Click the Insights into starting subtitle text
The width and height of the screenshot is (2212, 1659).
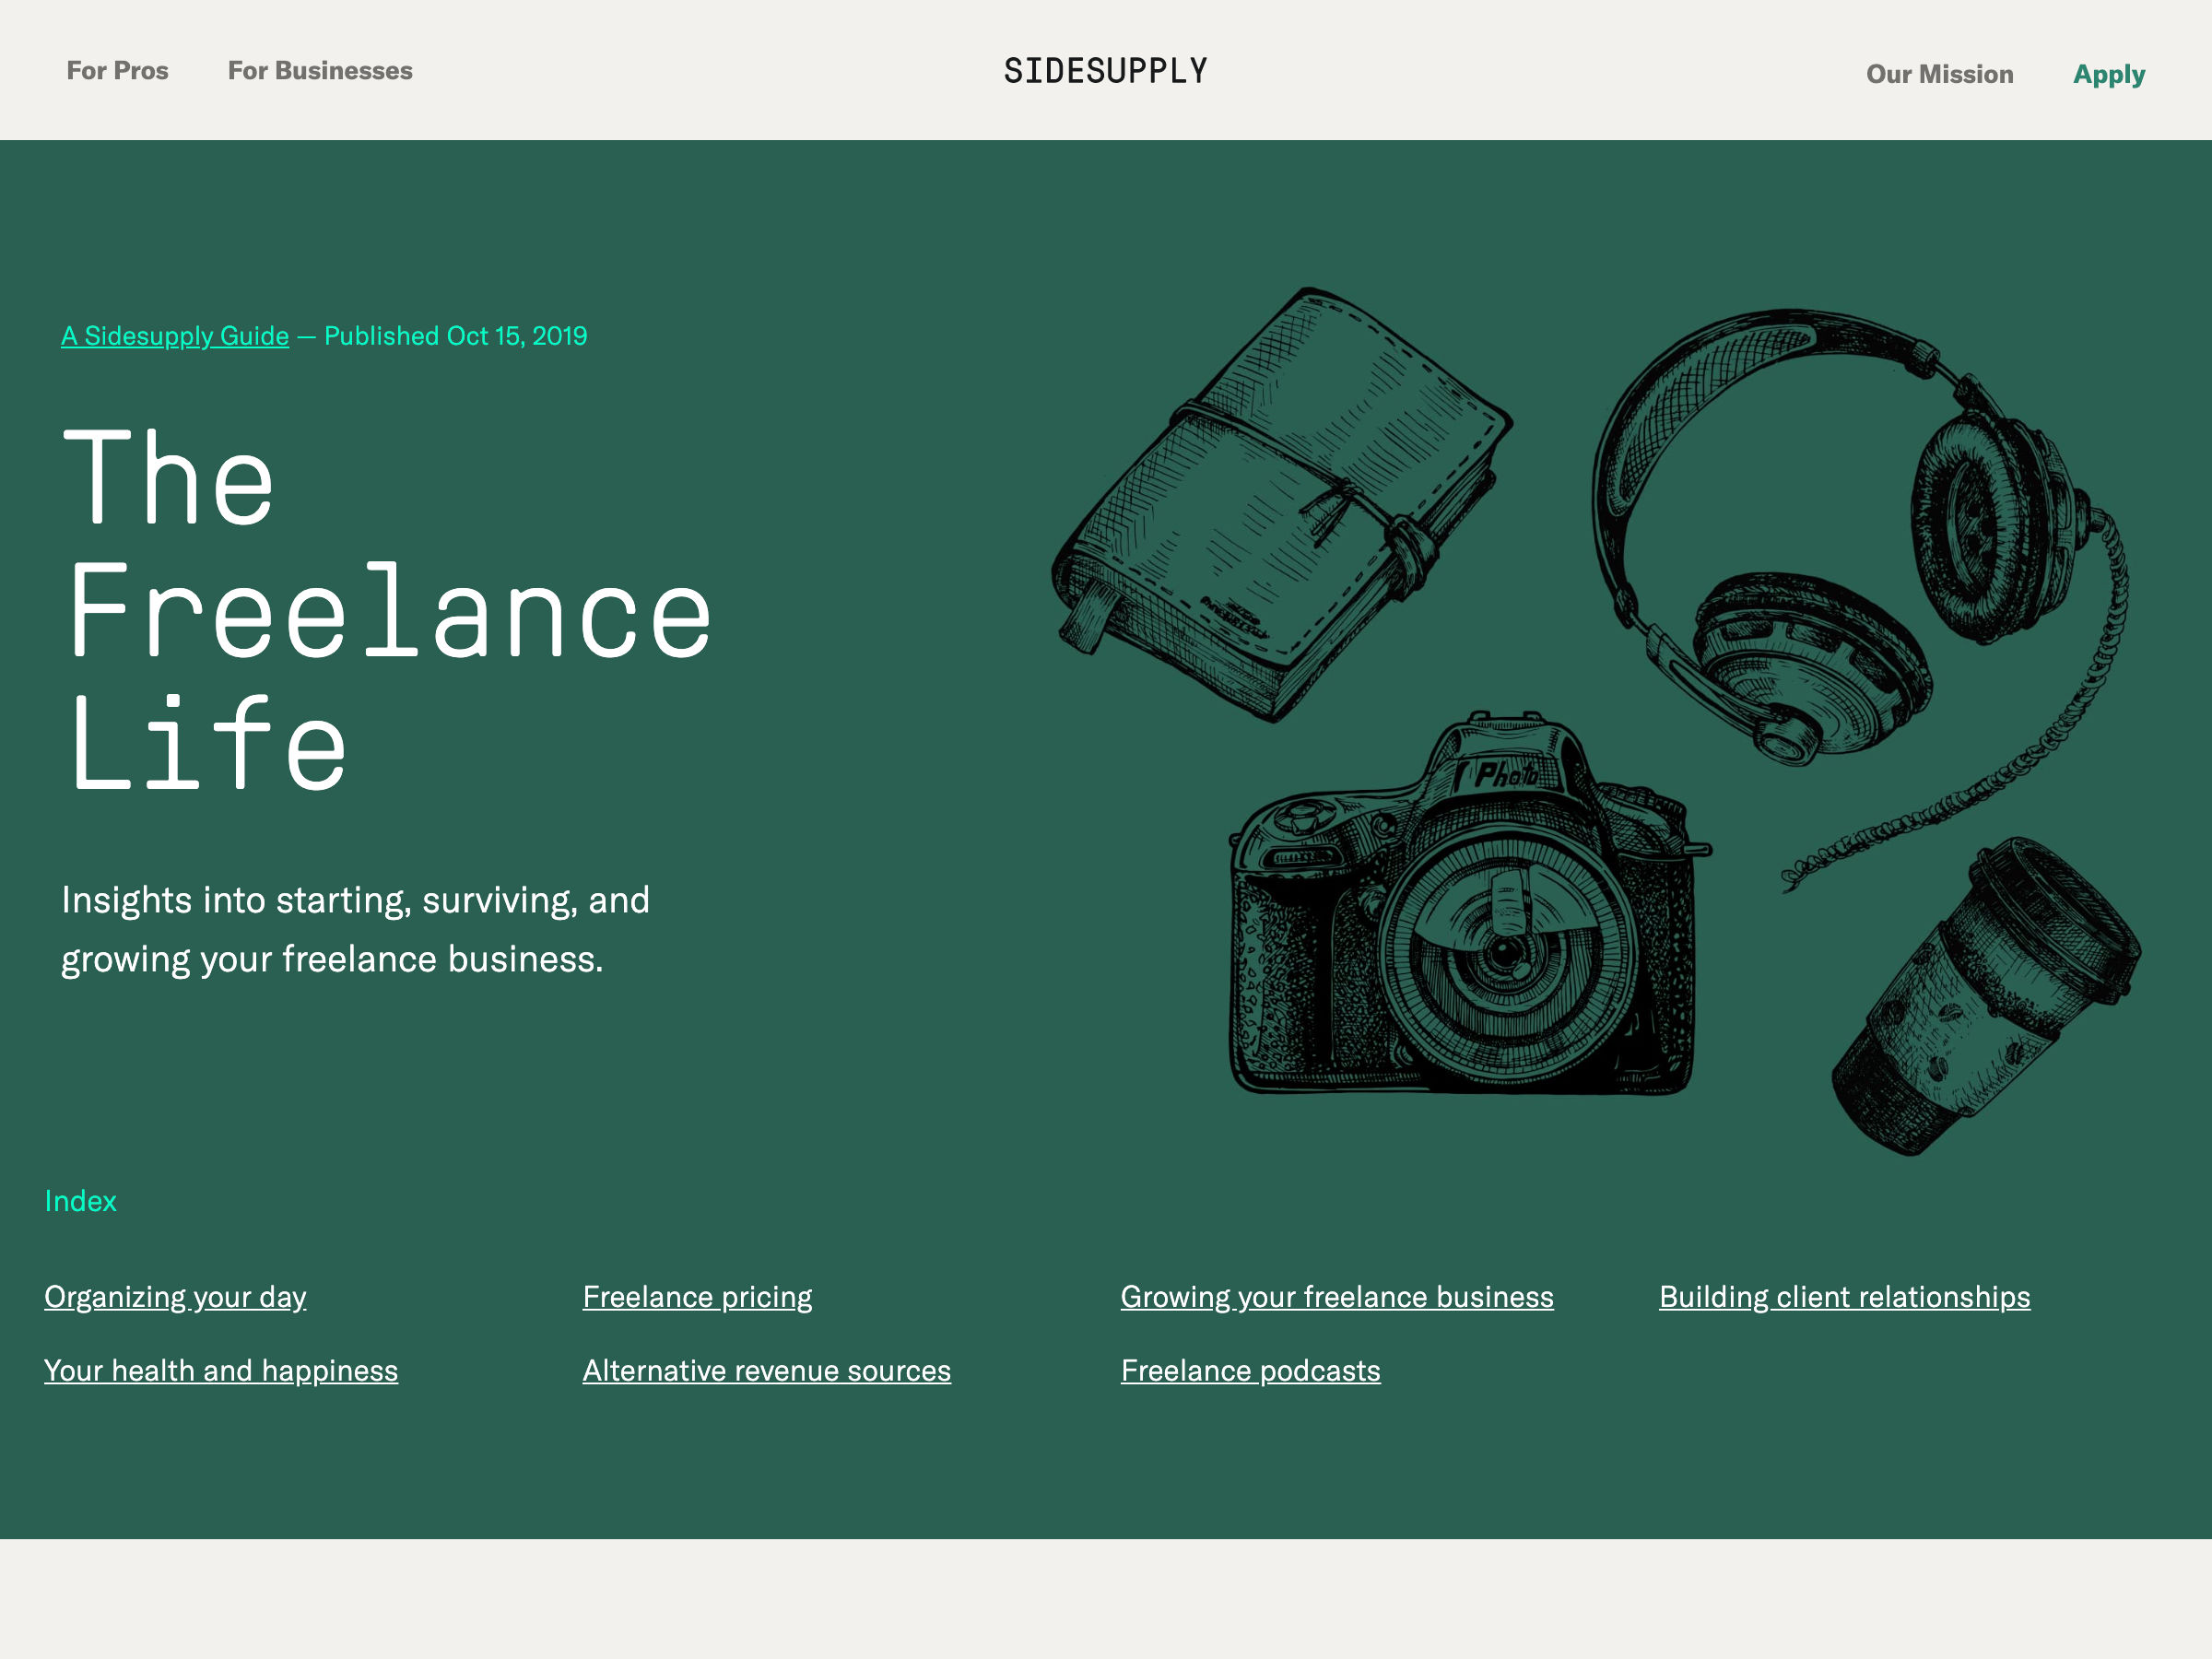(x=355, y=930)
